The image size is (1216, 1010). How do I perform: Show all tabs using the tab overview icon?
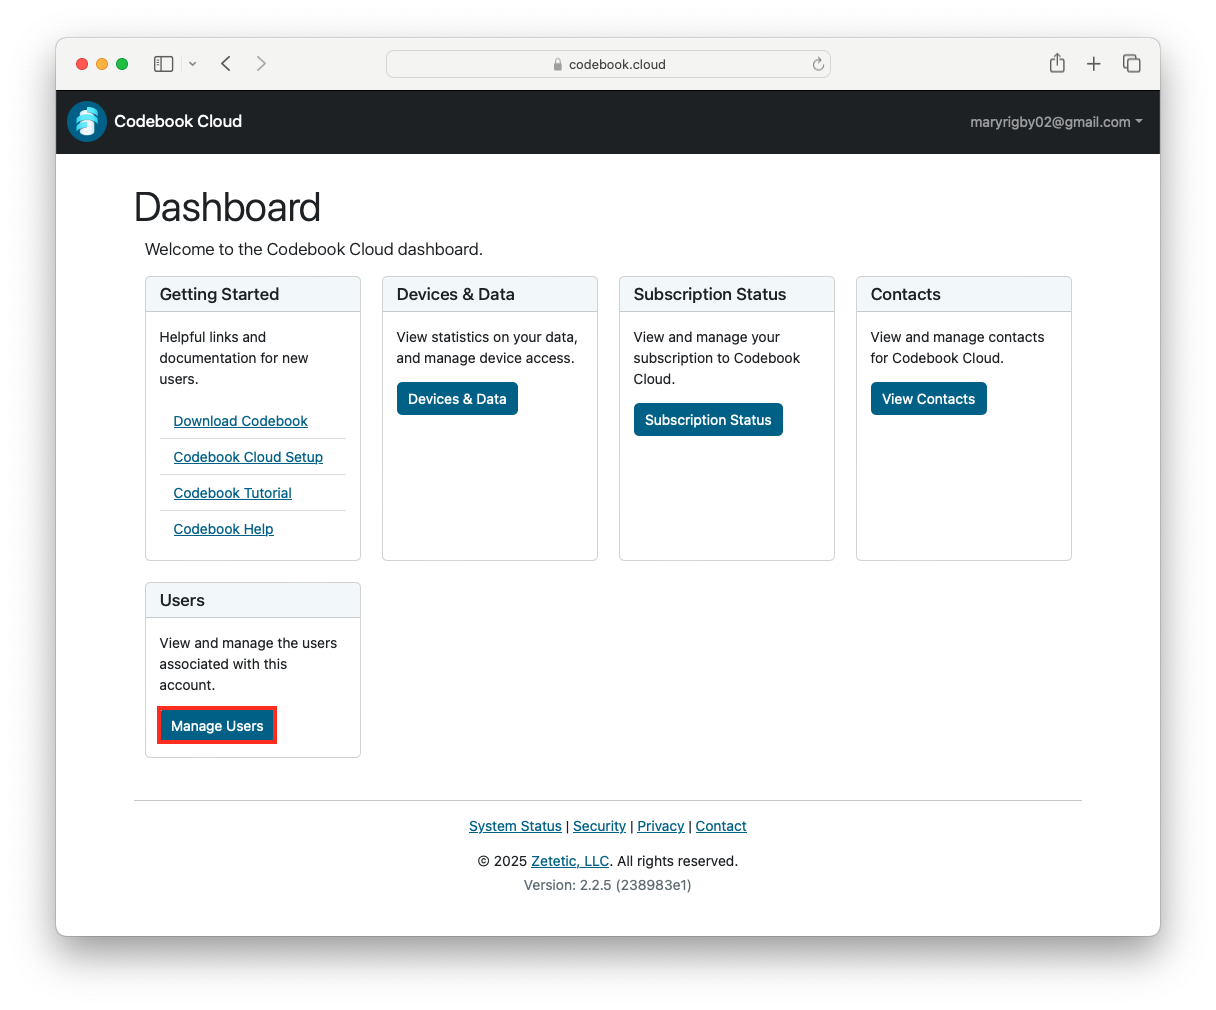[1131, 63]
